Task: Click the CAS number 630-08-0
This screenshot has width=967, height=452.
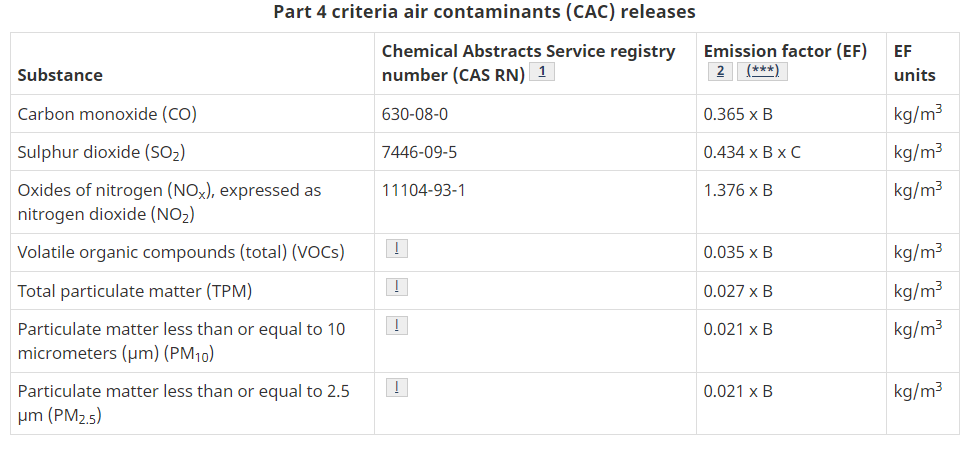Action: [414, 114]
